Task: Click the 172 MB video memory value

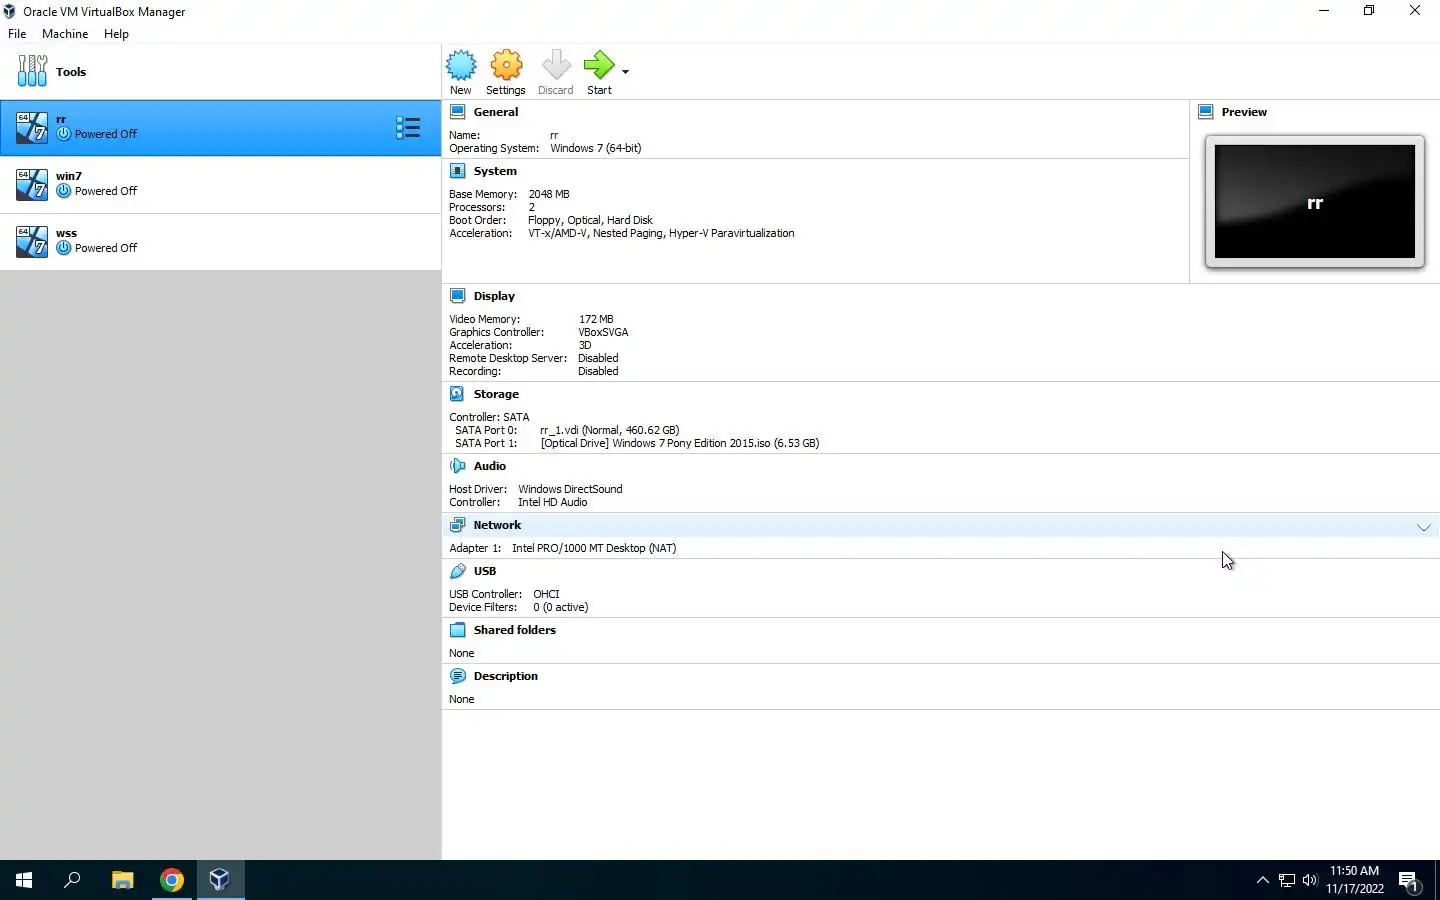Action: (x=596, y=319)
